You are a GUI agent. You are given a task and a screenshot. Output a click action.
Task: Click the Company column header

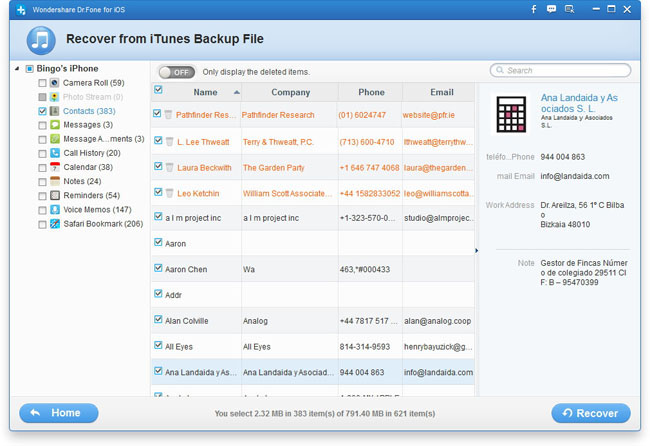pyautogui.click(x=290, y=92)
